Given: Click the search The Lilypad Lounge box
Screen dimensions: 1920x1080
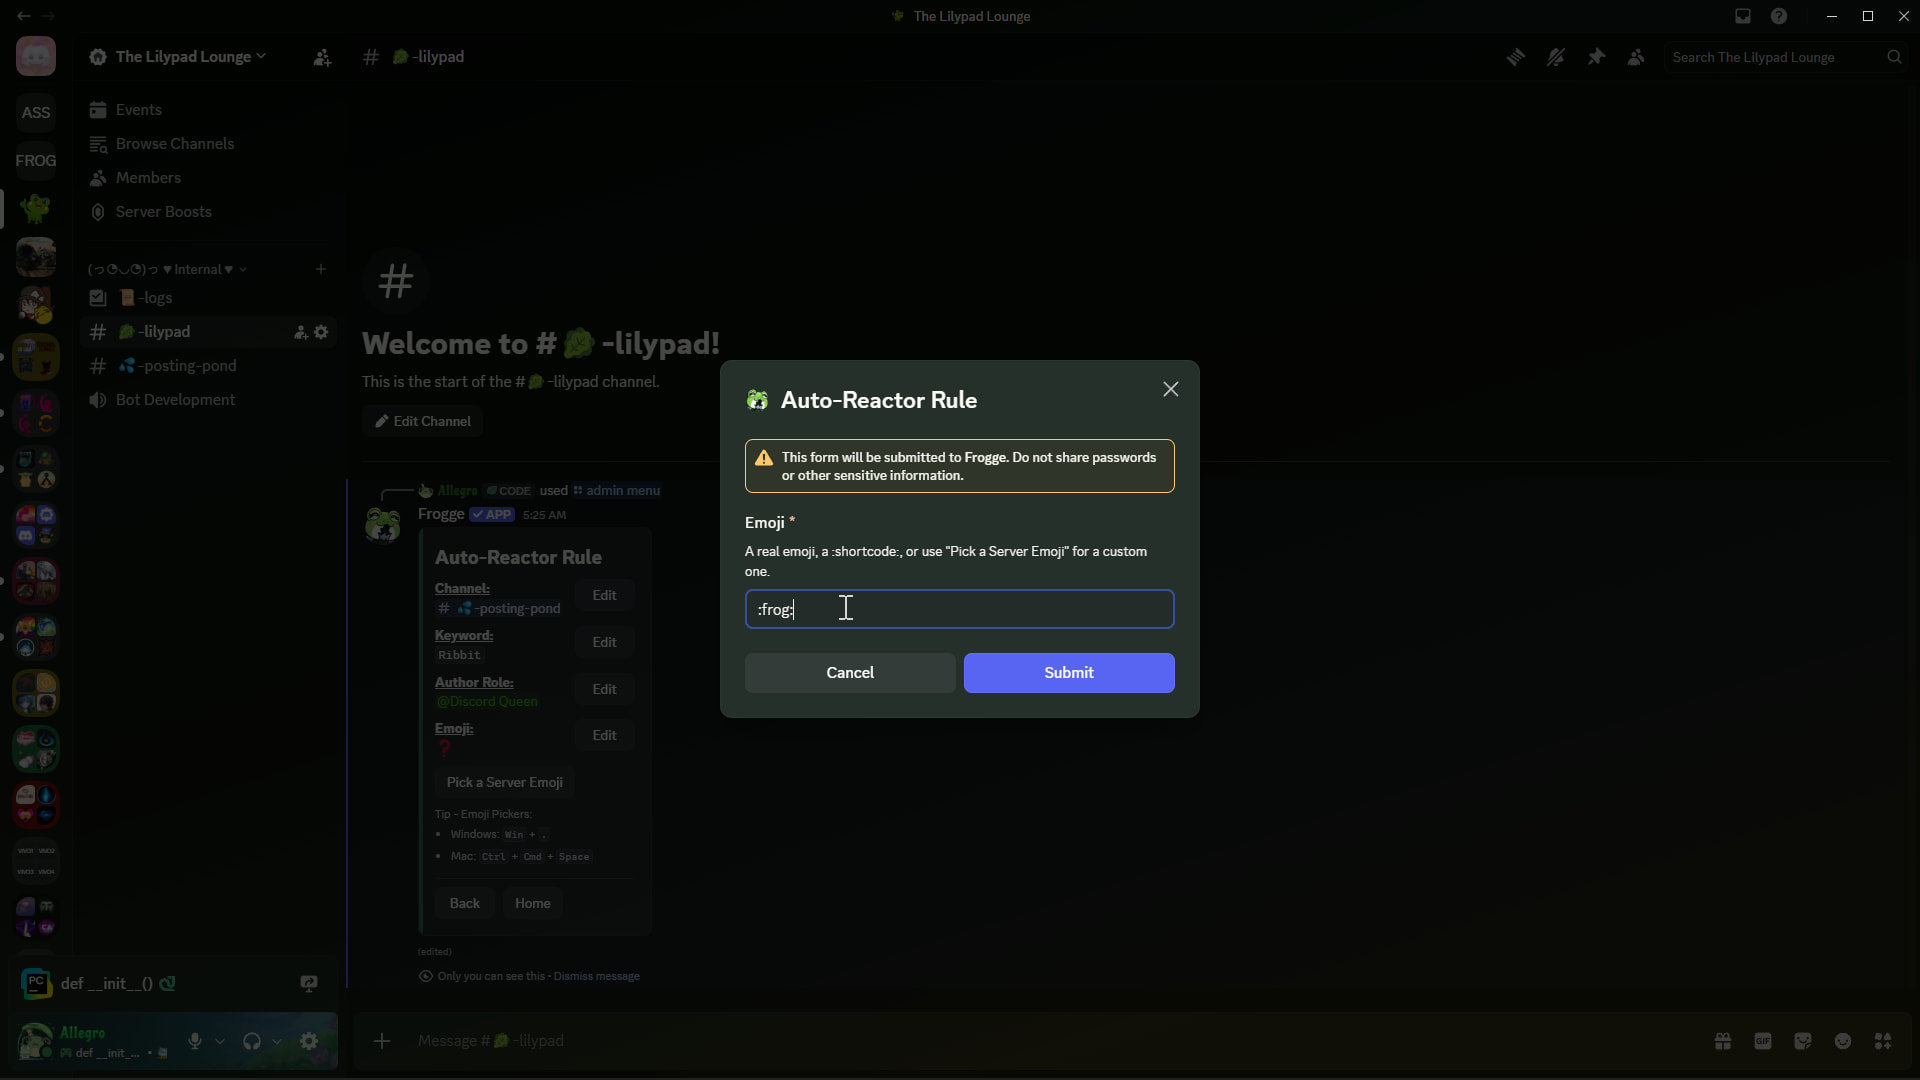Looking at the screenshot, I should (x=1786, y=57).
